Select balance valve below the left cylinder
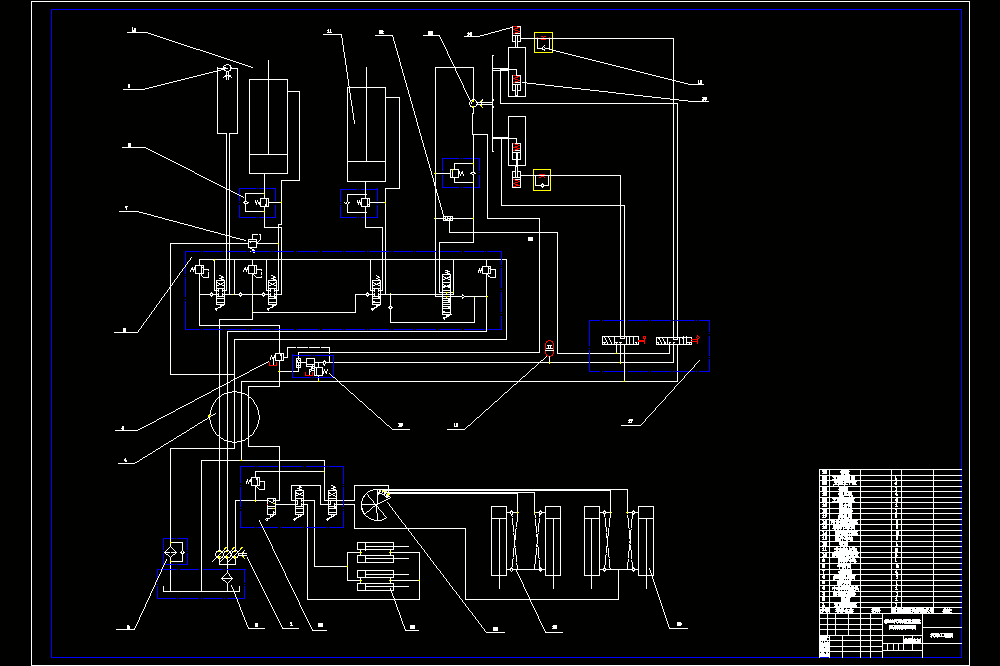This screenshot has height=666, width=1000. 258,203
